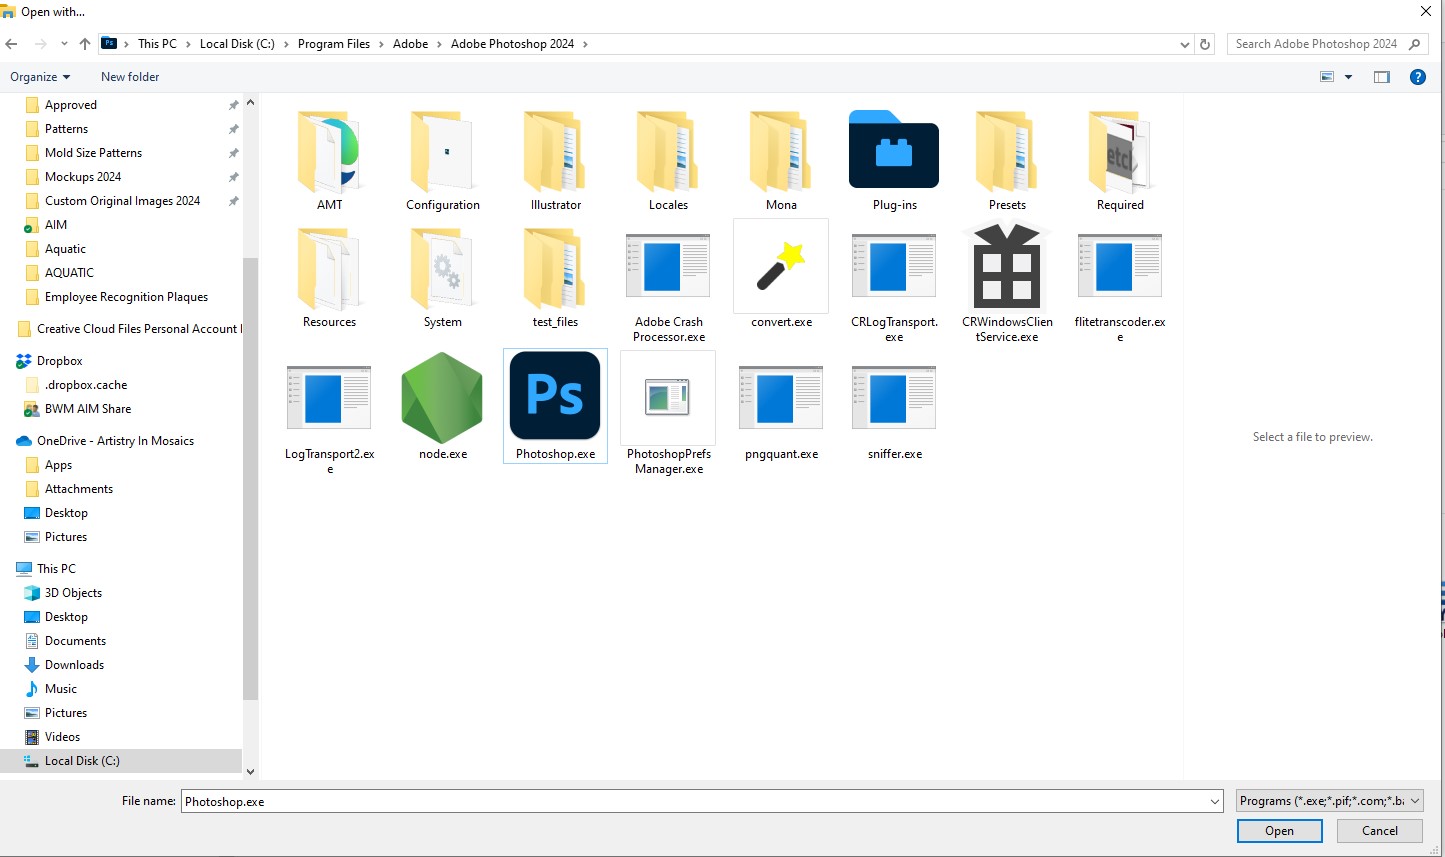Select convert.exe with the magic wand icon
The image size is (1445, 857).
coord(781,266)
